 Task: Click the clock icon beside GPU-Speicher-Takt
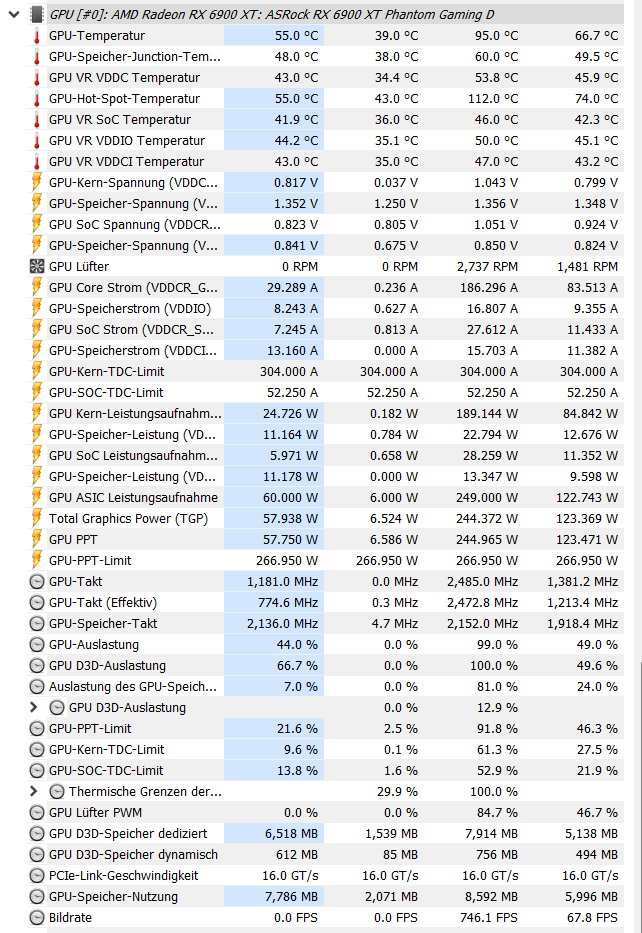click(37, 624)
